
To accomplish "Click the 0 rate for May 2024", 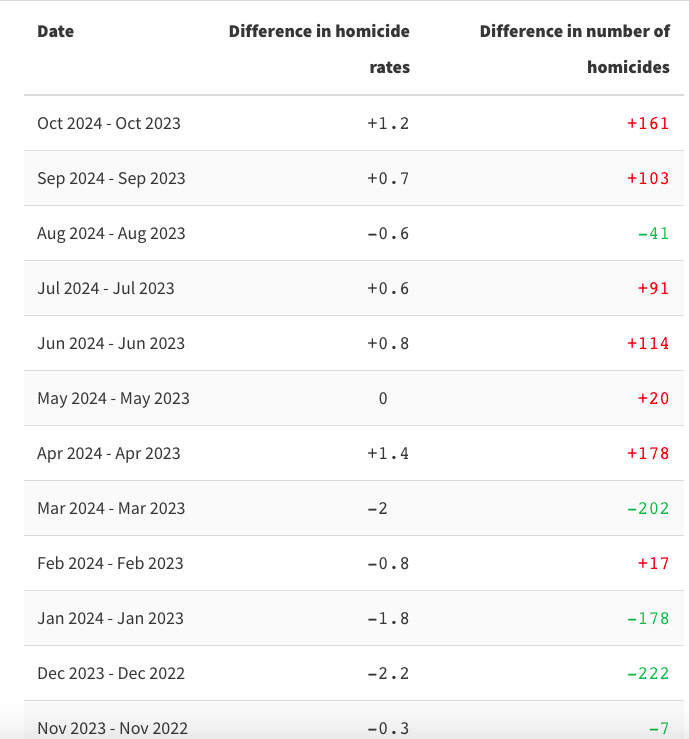I will pos(383,399).
